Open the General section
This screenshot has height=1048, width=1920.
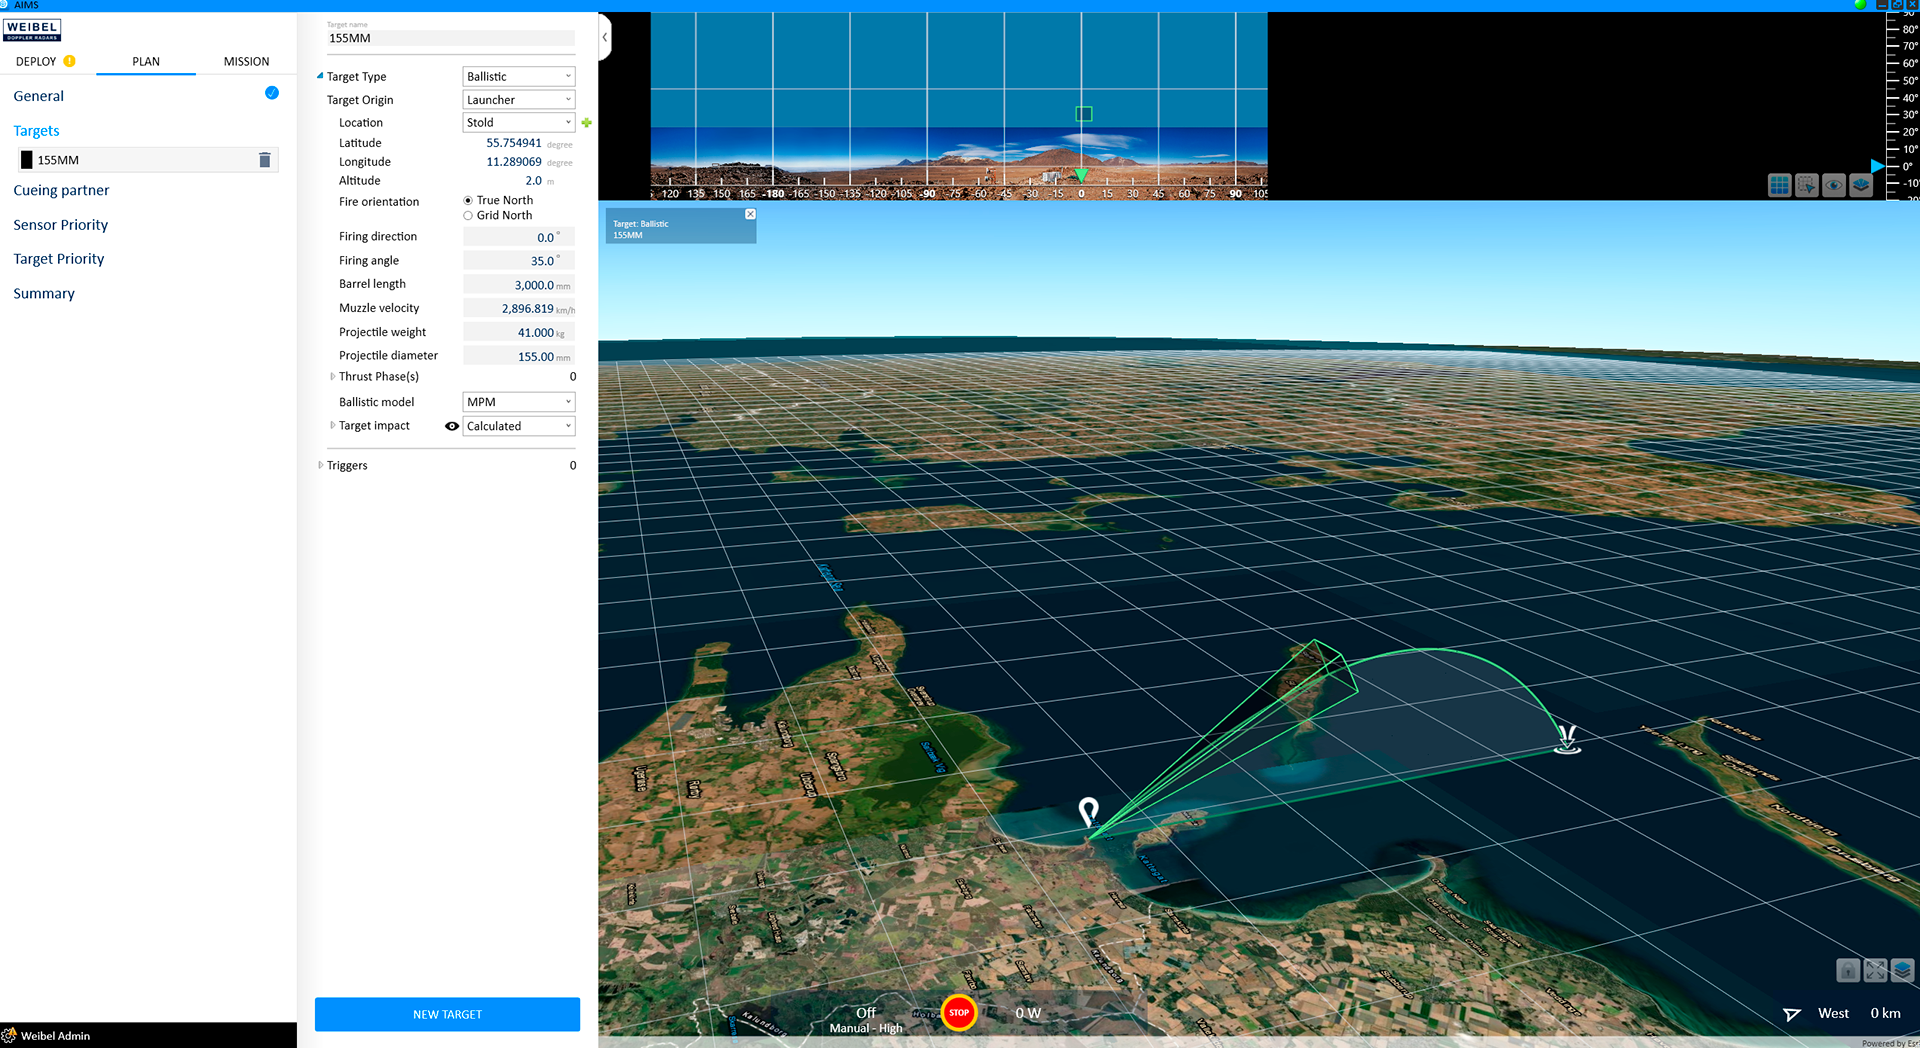click(39, 96)
